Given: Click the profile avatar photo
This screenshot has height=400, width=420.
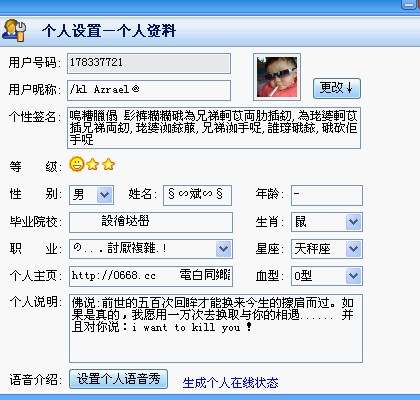Looking at the screenshot, I should [277, 77].
